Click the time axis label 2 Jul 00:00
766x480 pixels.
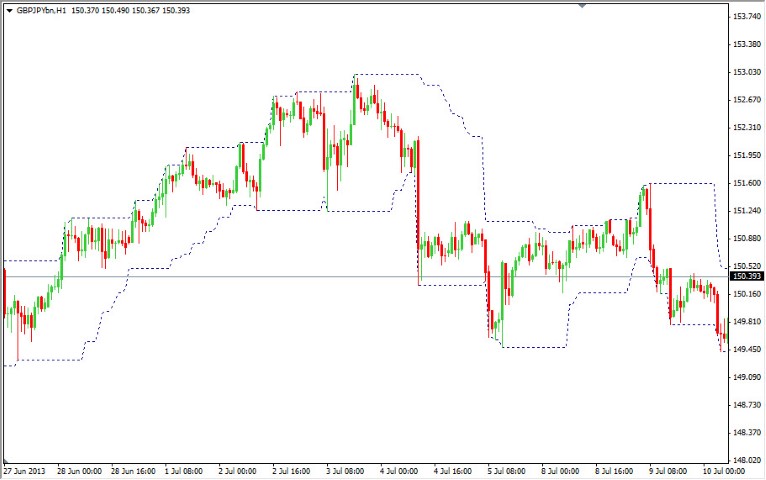pos(237,471)
